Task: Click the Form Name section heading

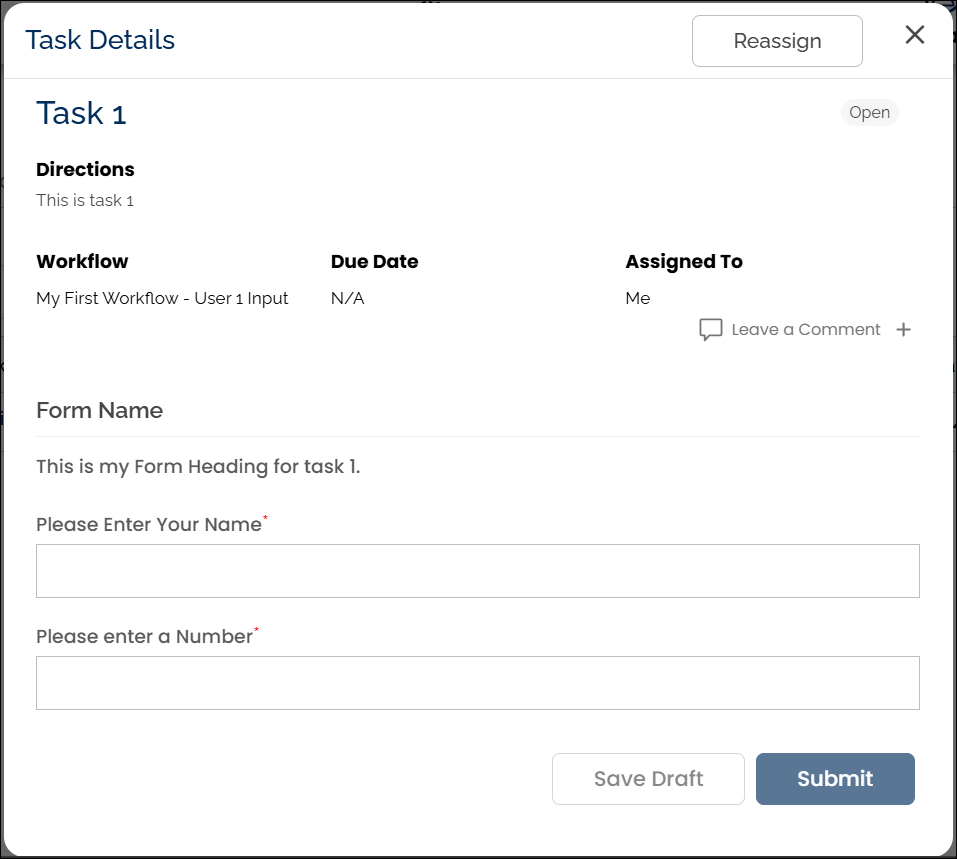Action: (99, 411)
